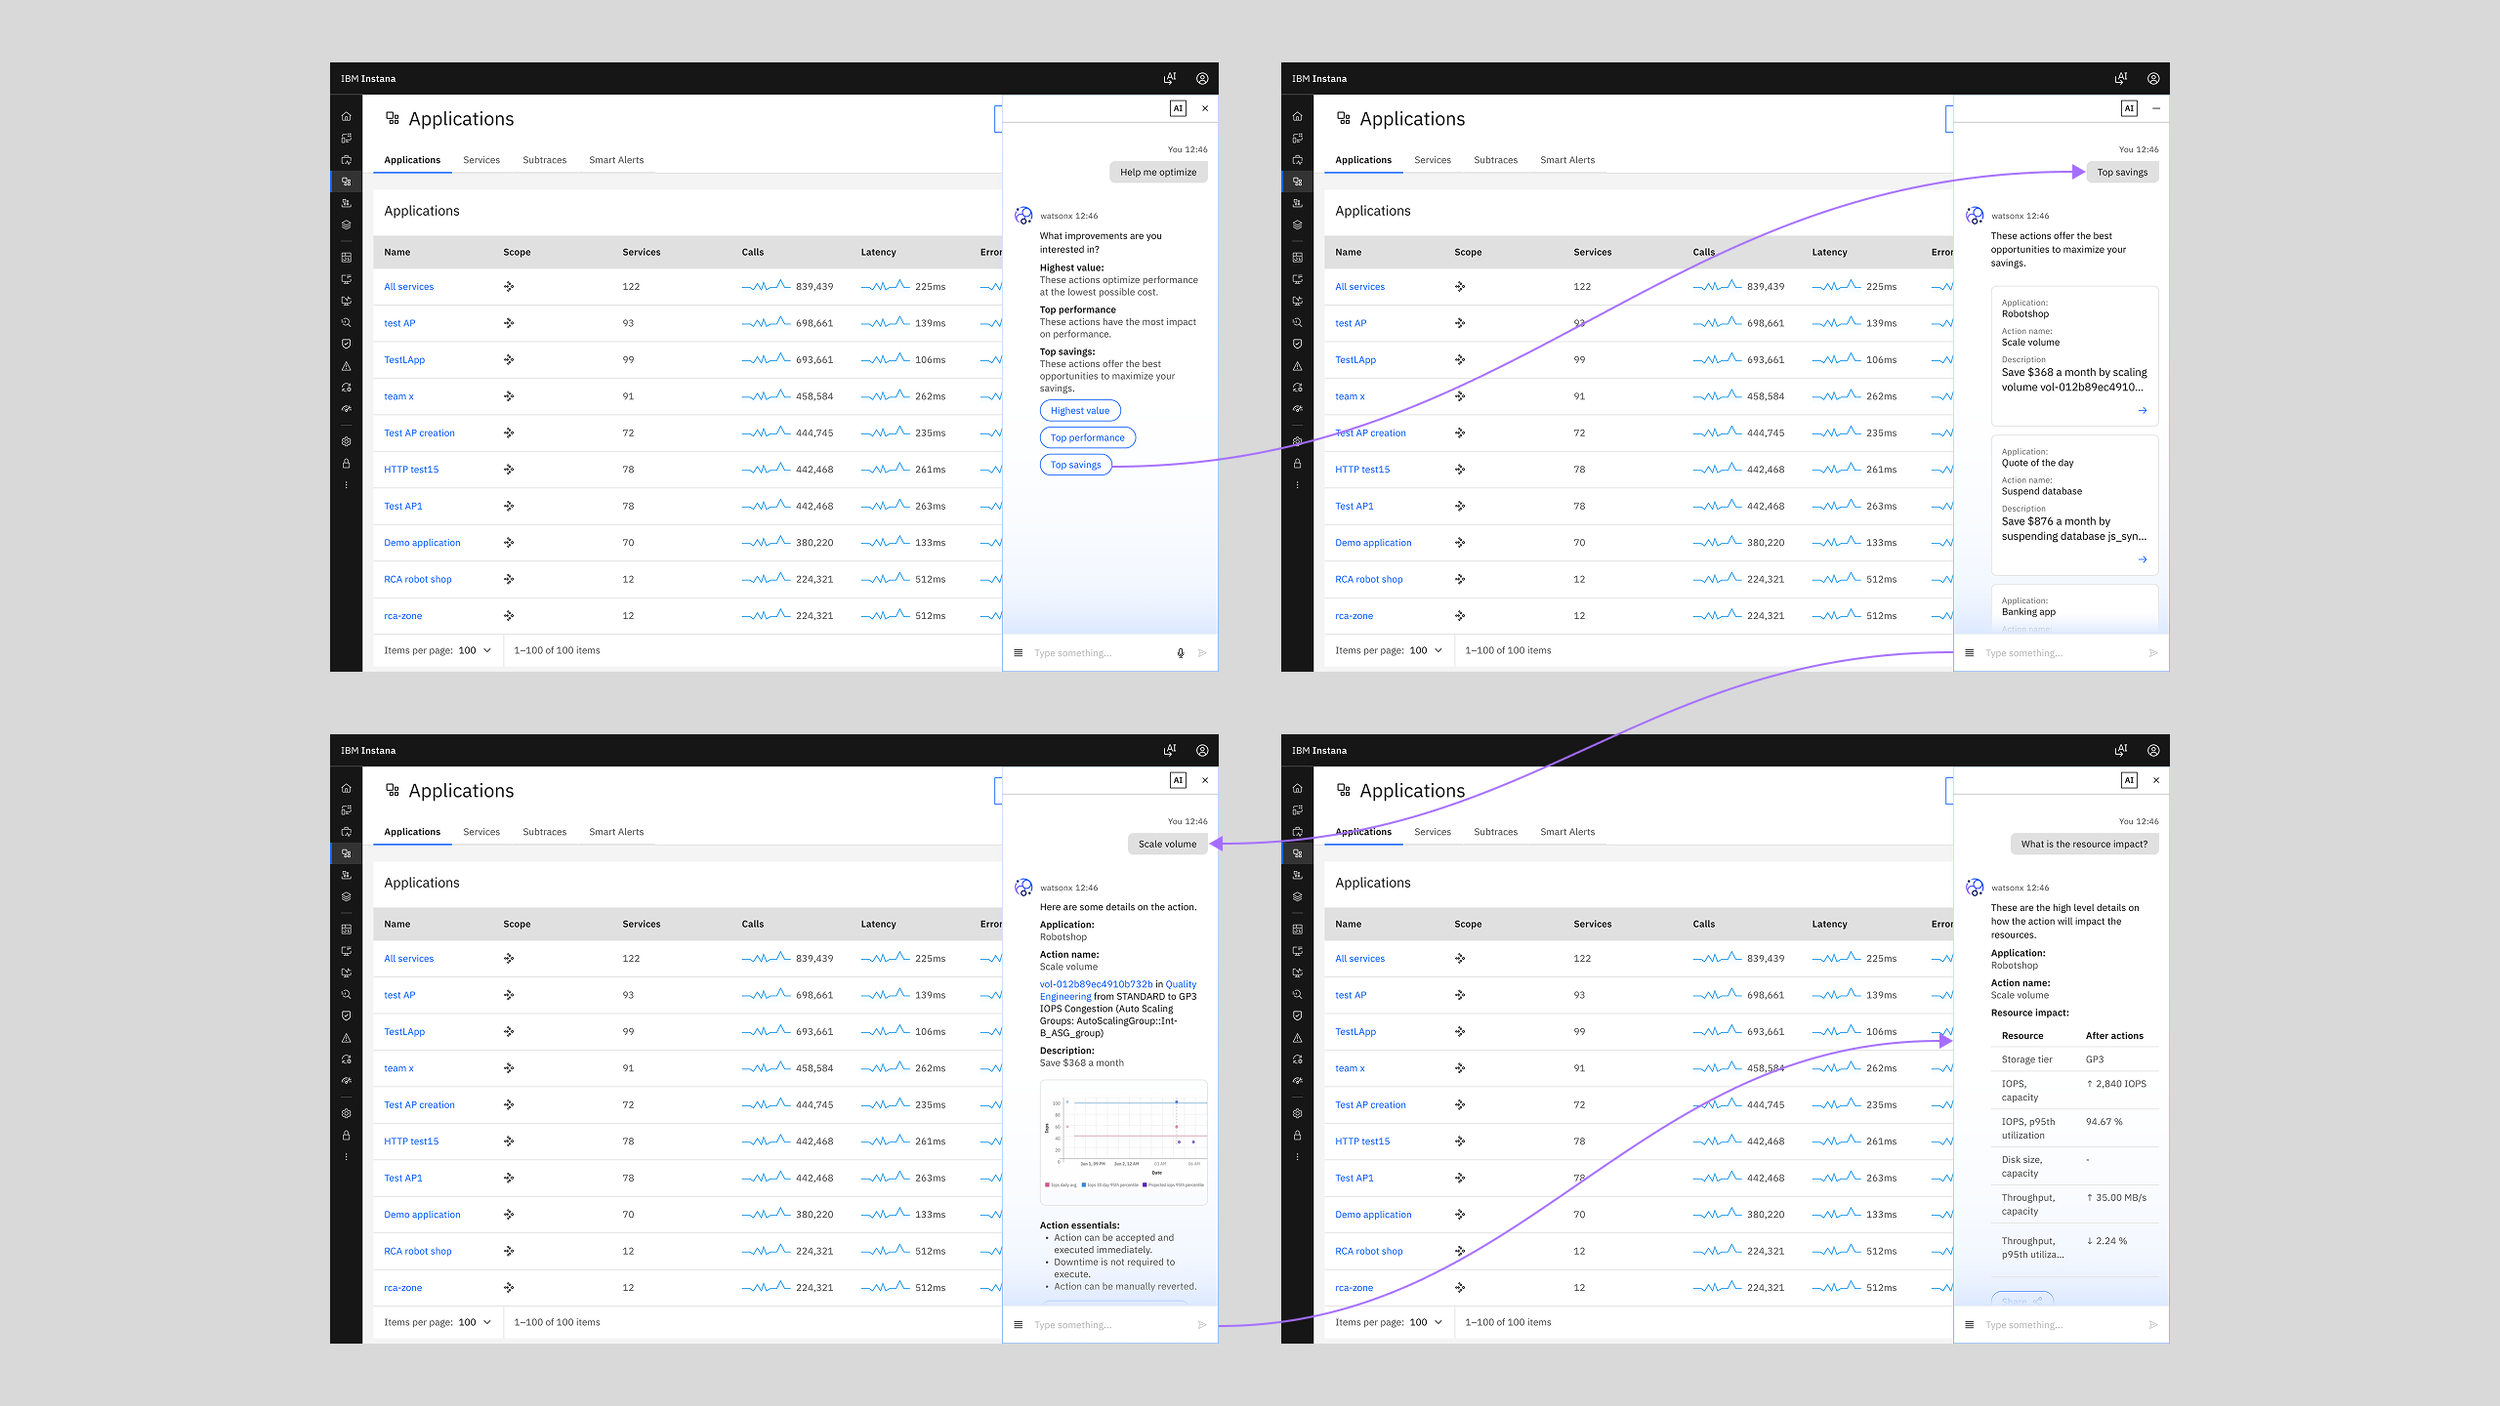Viewport: 2500px width, 1406px height.
Task: Open user profile icon in Scale volume window
Action: point(1202,750)
